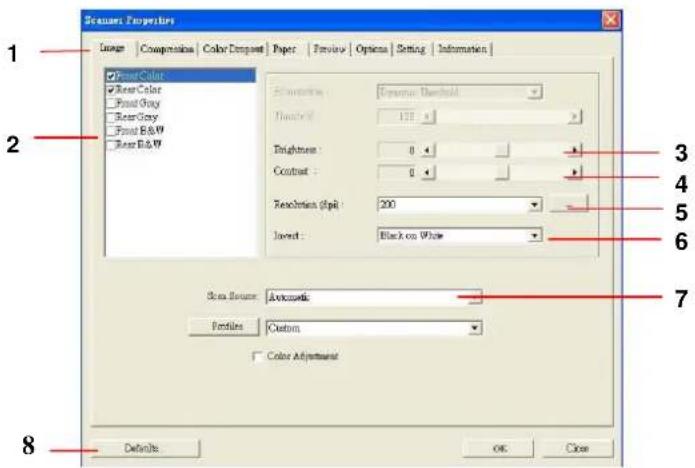Click the Close button at the bottom
The width and height of the screenshot is (695, 468).
click(578, 448)
